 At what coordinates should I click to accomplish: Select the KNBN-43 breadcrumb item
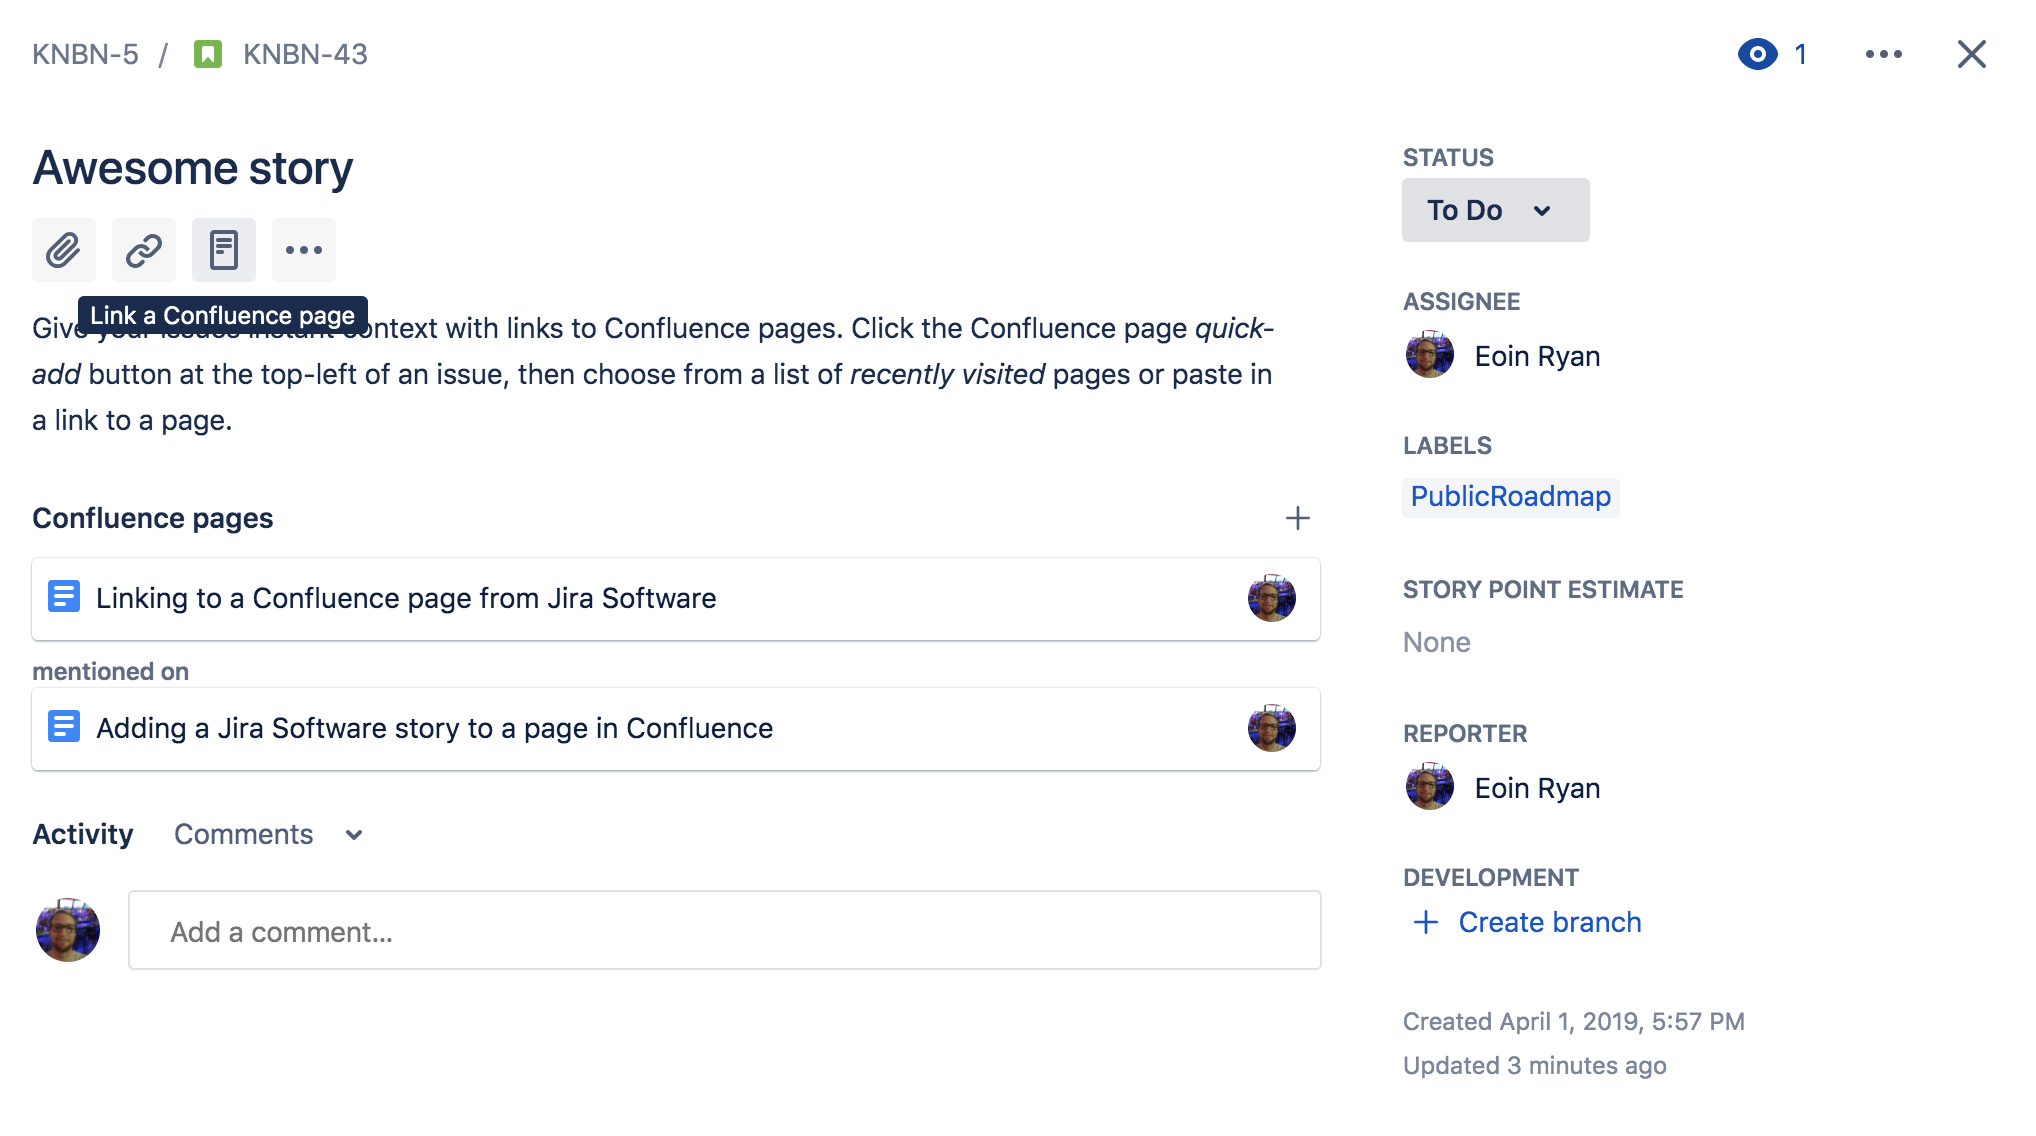tap(304, 54)
